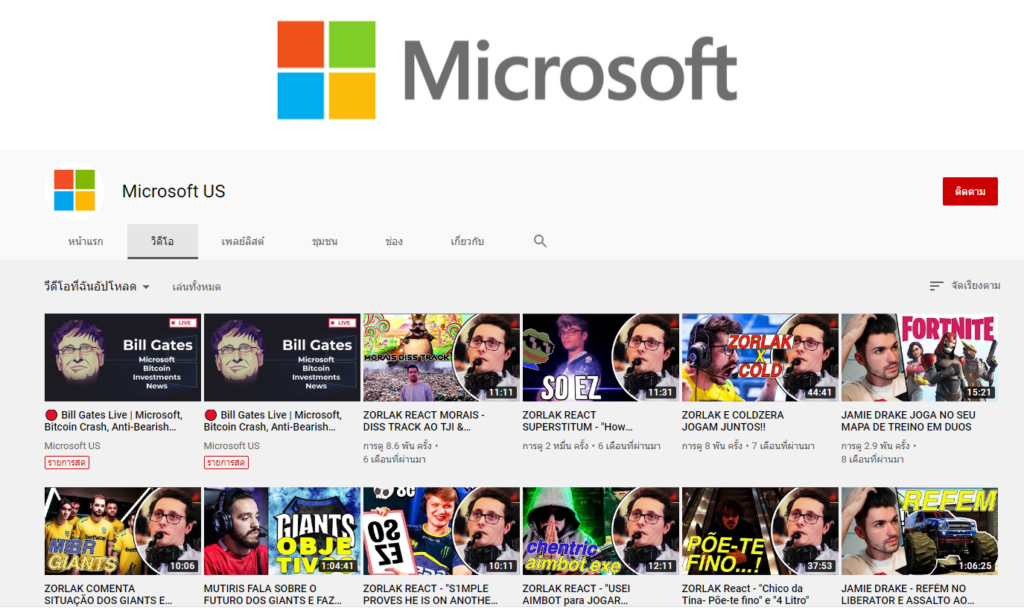The image size is (1024, 610).
Task: Click the channel search magnifier icon
Action: pos(539,241)
